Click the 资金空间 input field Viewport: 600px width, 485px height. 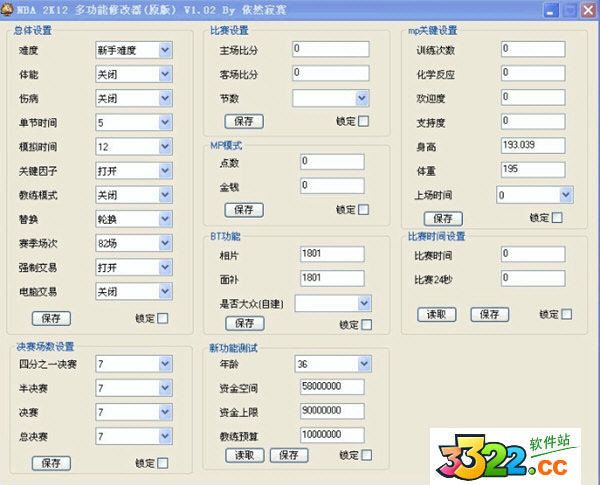(x=332, y=387)
